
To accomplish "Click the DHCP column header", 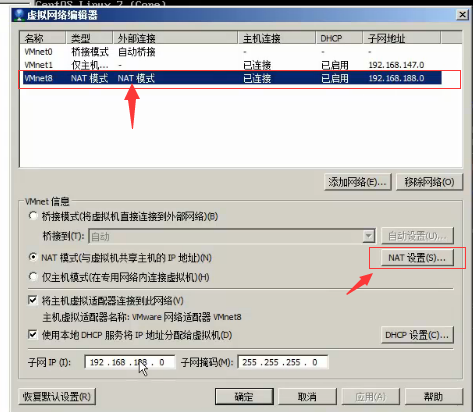I will pos(339,38).
